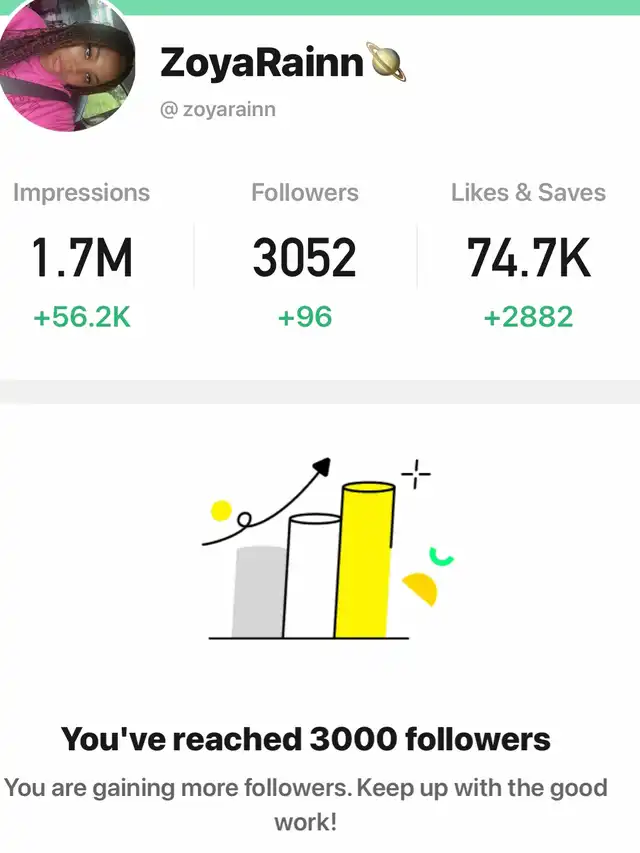Tap the @zoyarainn username handle
The width and height of the screenshot is (640, 853).
click(218, 109)
